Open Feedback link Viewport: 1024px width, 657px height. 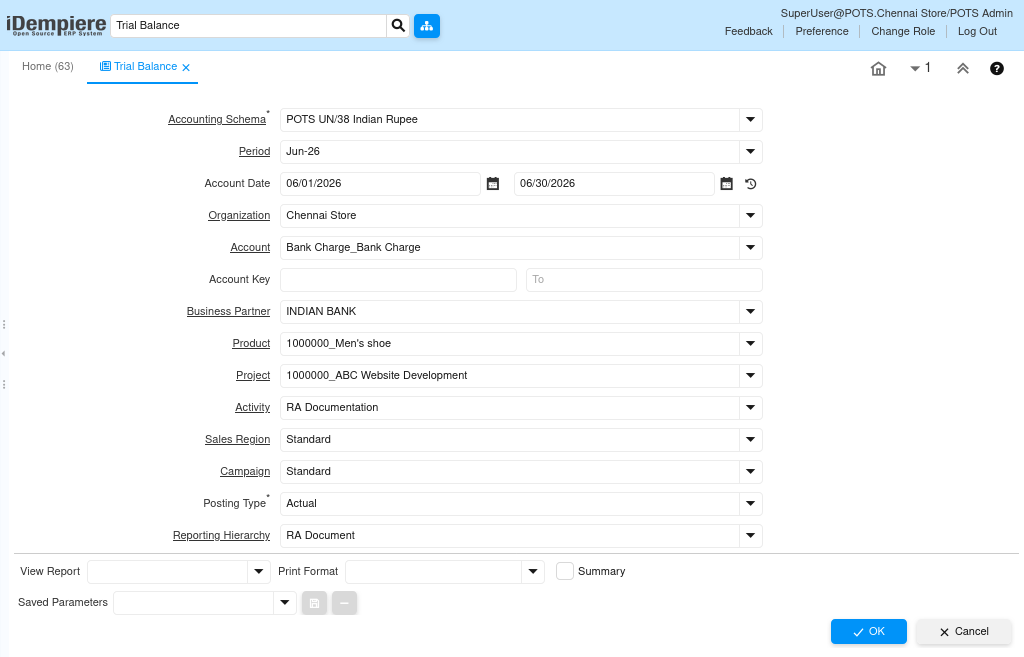(x=748, y=31)
